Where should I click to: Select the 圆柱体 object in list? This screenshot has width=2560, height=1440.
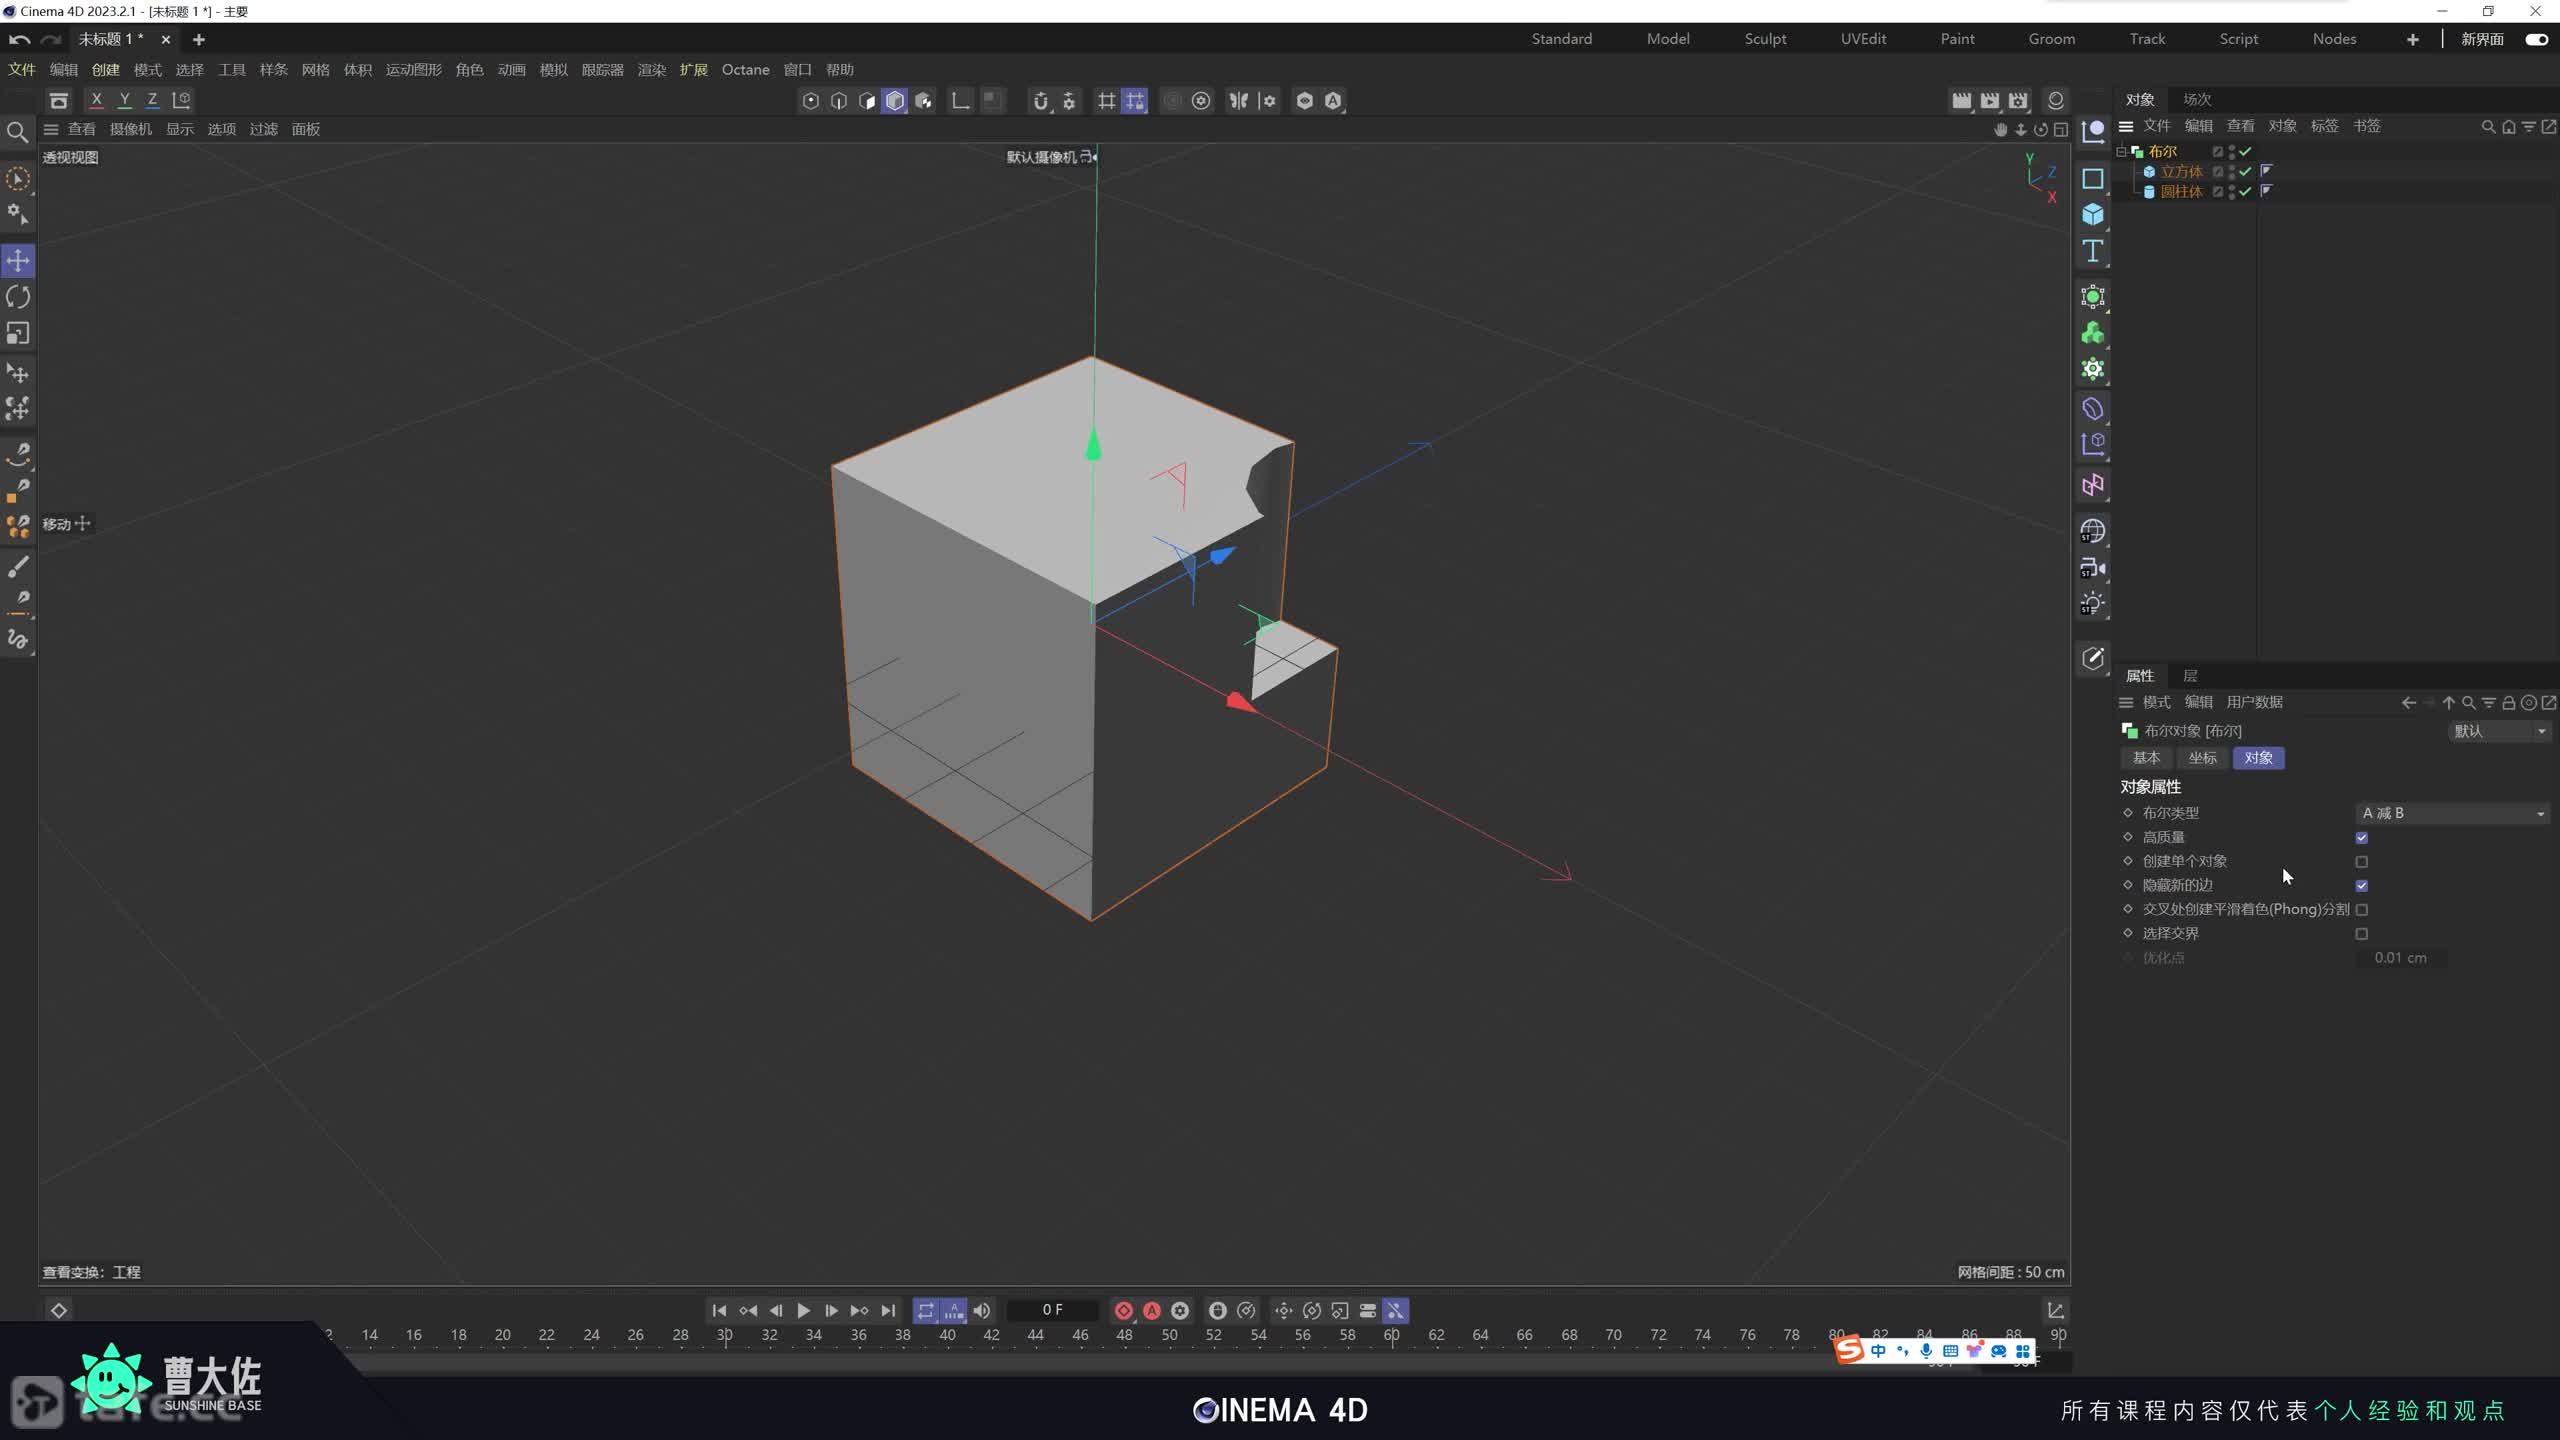point(2181,192)
